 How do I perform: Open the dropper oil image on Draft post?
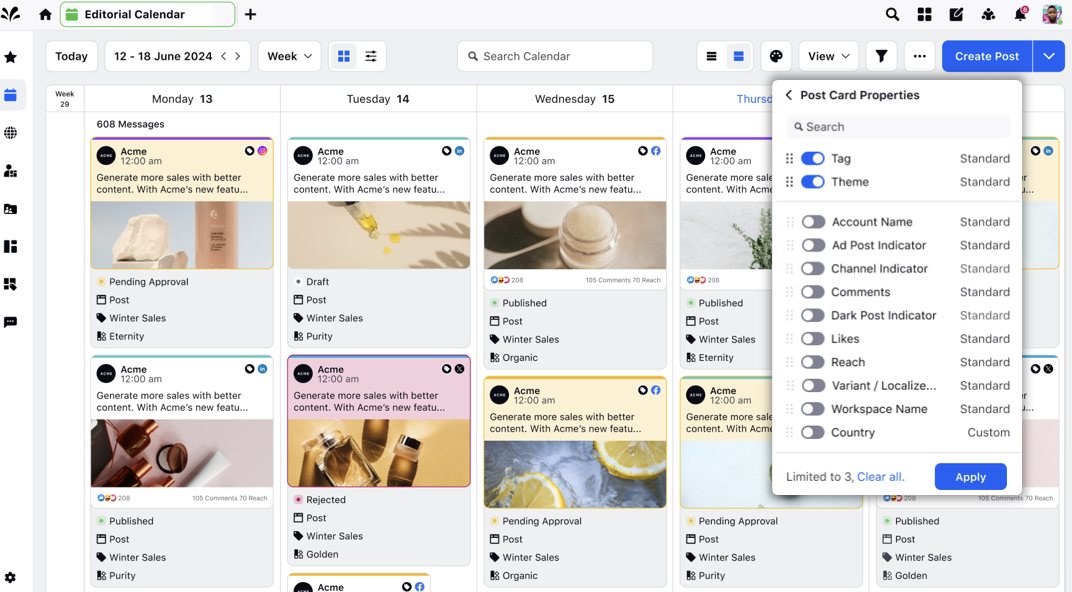click(379, 234)
